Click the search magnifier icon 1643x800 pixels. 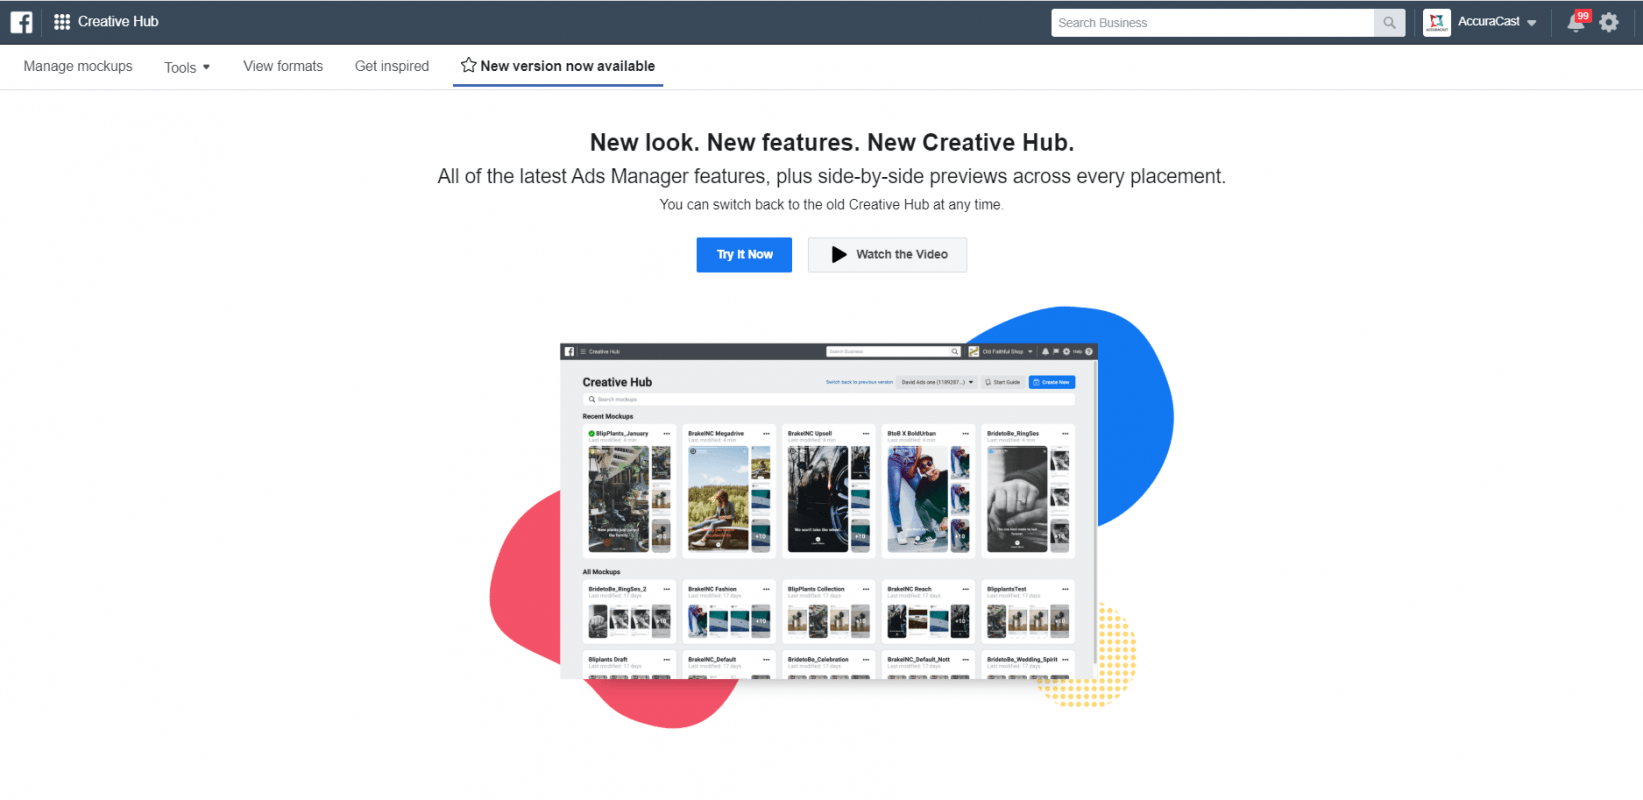click(x=1389, y=23)
